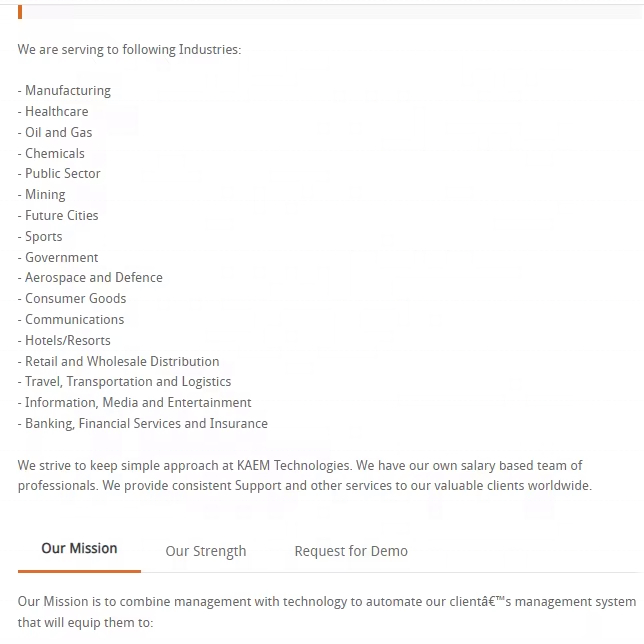Select Information, Media and Entertainment line

point(138,403)
